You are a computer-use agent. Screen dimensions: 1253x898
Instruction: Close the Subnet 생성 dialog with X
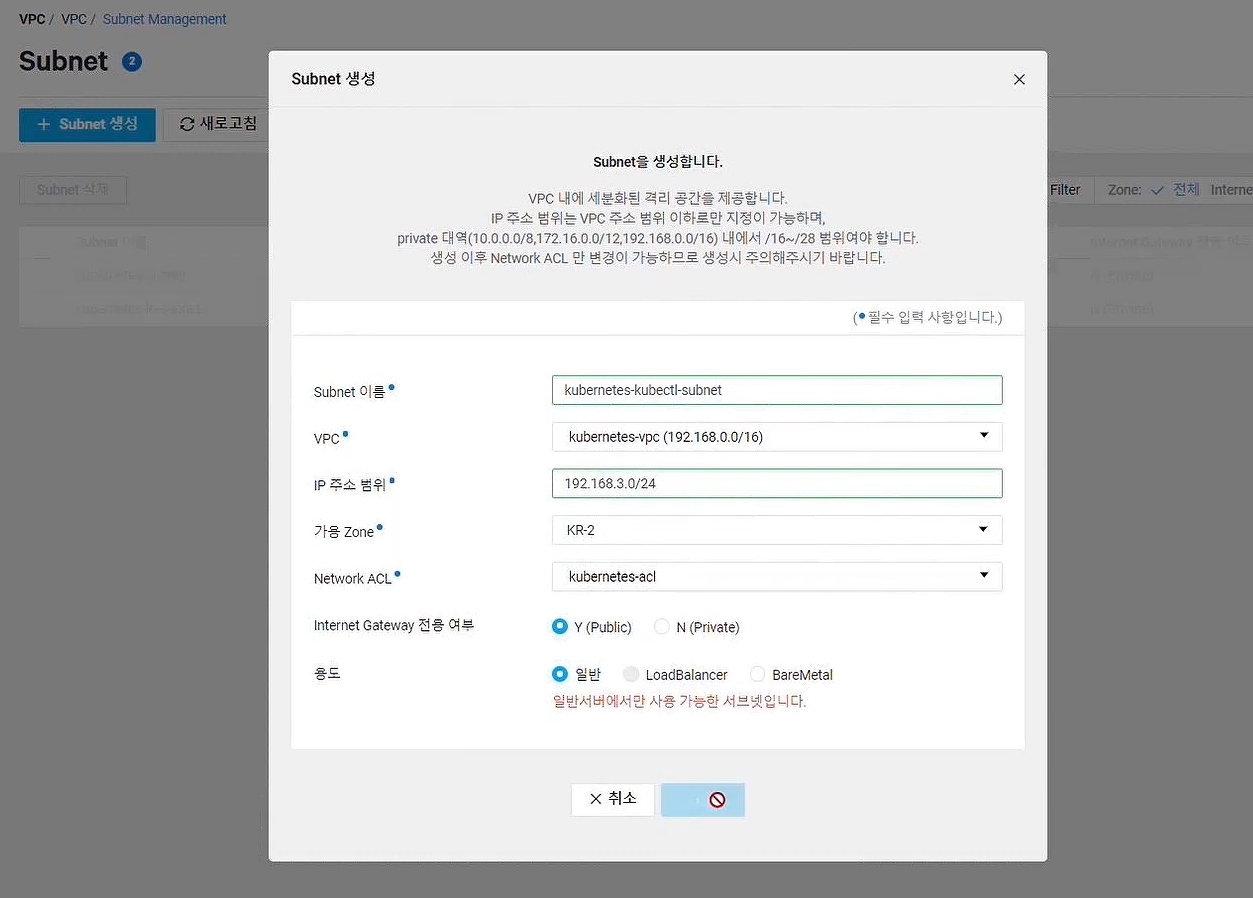tap(1019, 79)
